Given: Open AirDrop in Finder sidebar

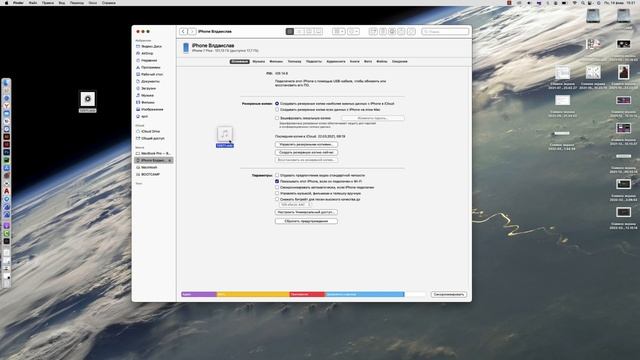Looking at the screenshot, I should (147, 53).
